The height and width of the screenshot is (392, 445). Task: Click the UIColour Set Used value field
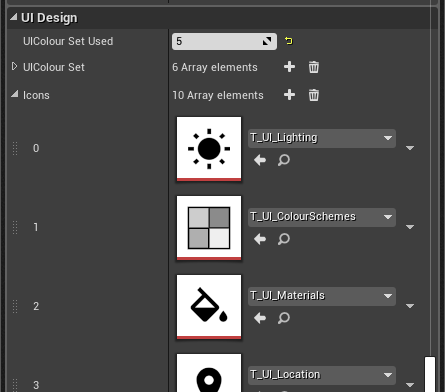(224, 41)
